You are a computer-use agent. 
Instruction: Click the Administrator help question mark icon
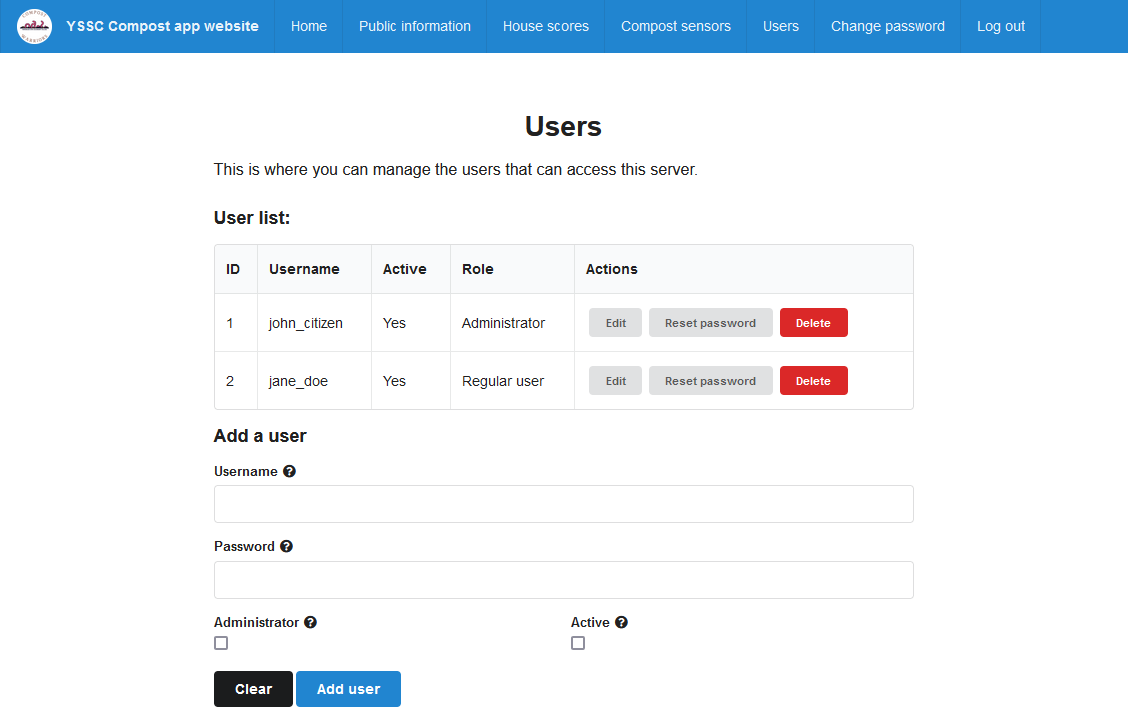[310, 622]
